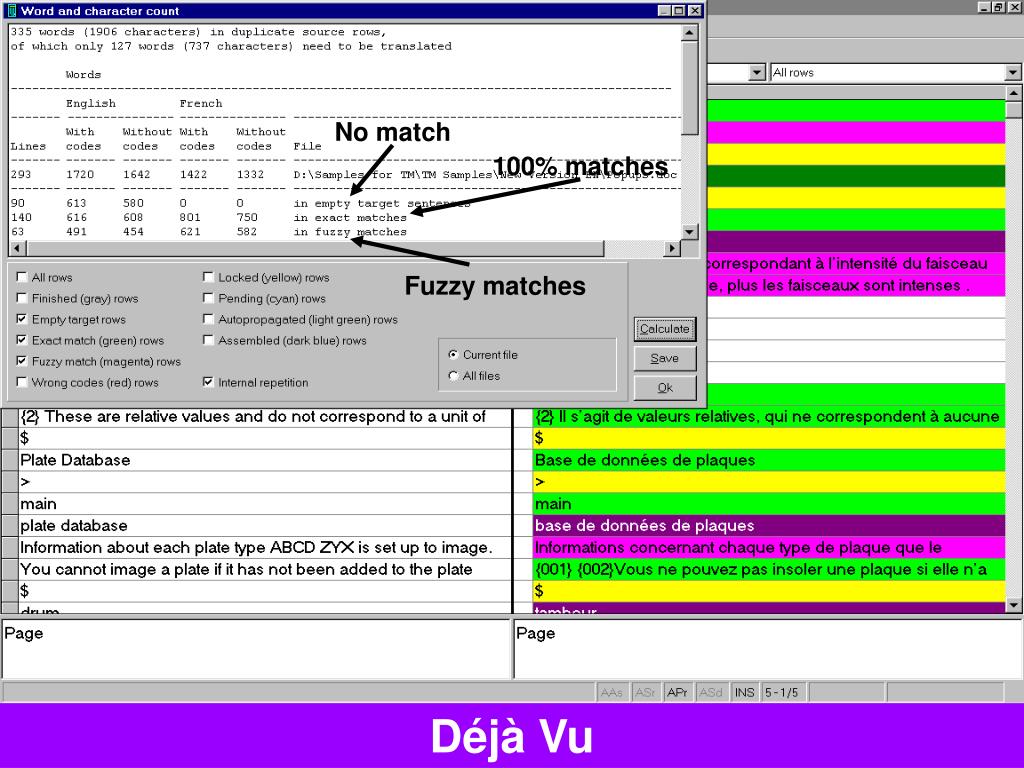Click the down arrow of the translation grid scrollbar

[1014, 605]
